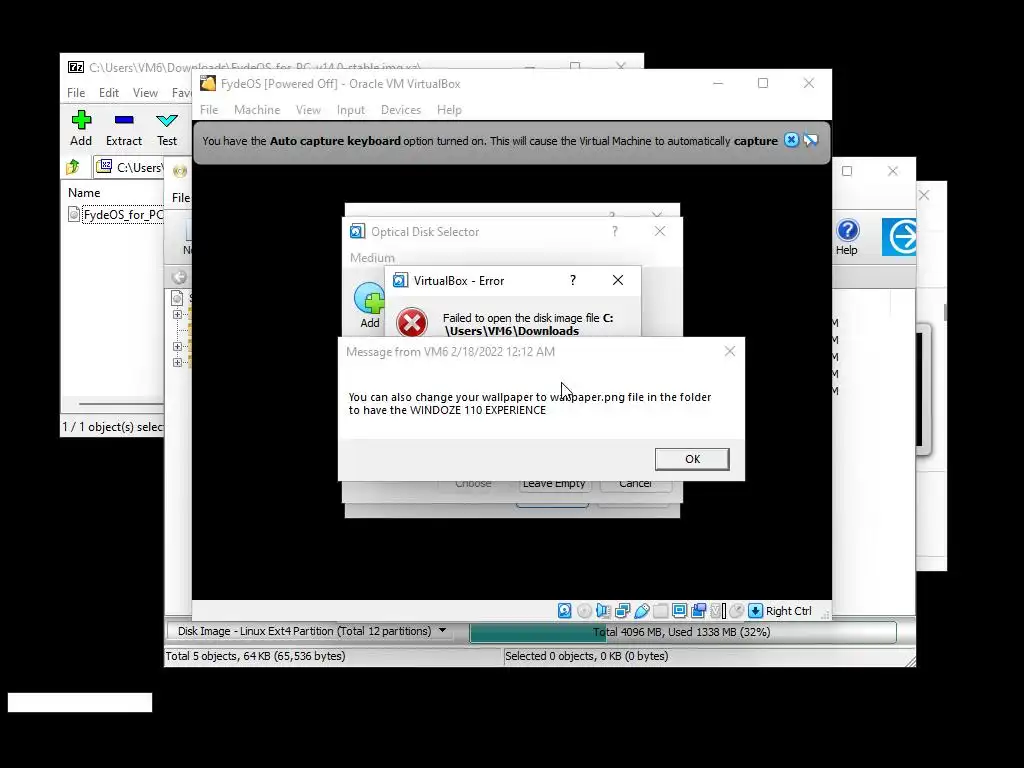Click the 'Selected 0 objects, 0 KB' status text
The width and height of the screenshot is (1024, 768).
pos(586,656)
